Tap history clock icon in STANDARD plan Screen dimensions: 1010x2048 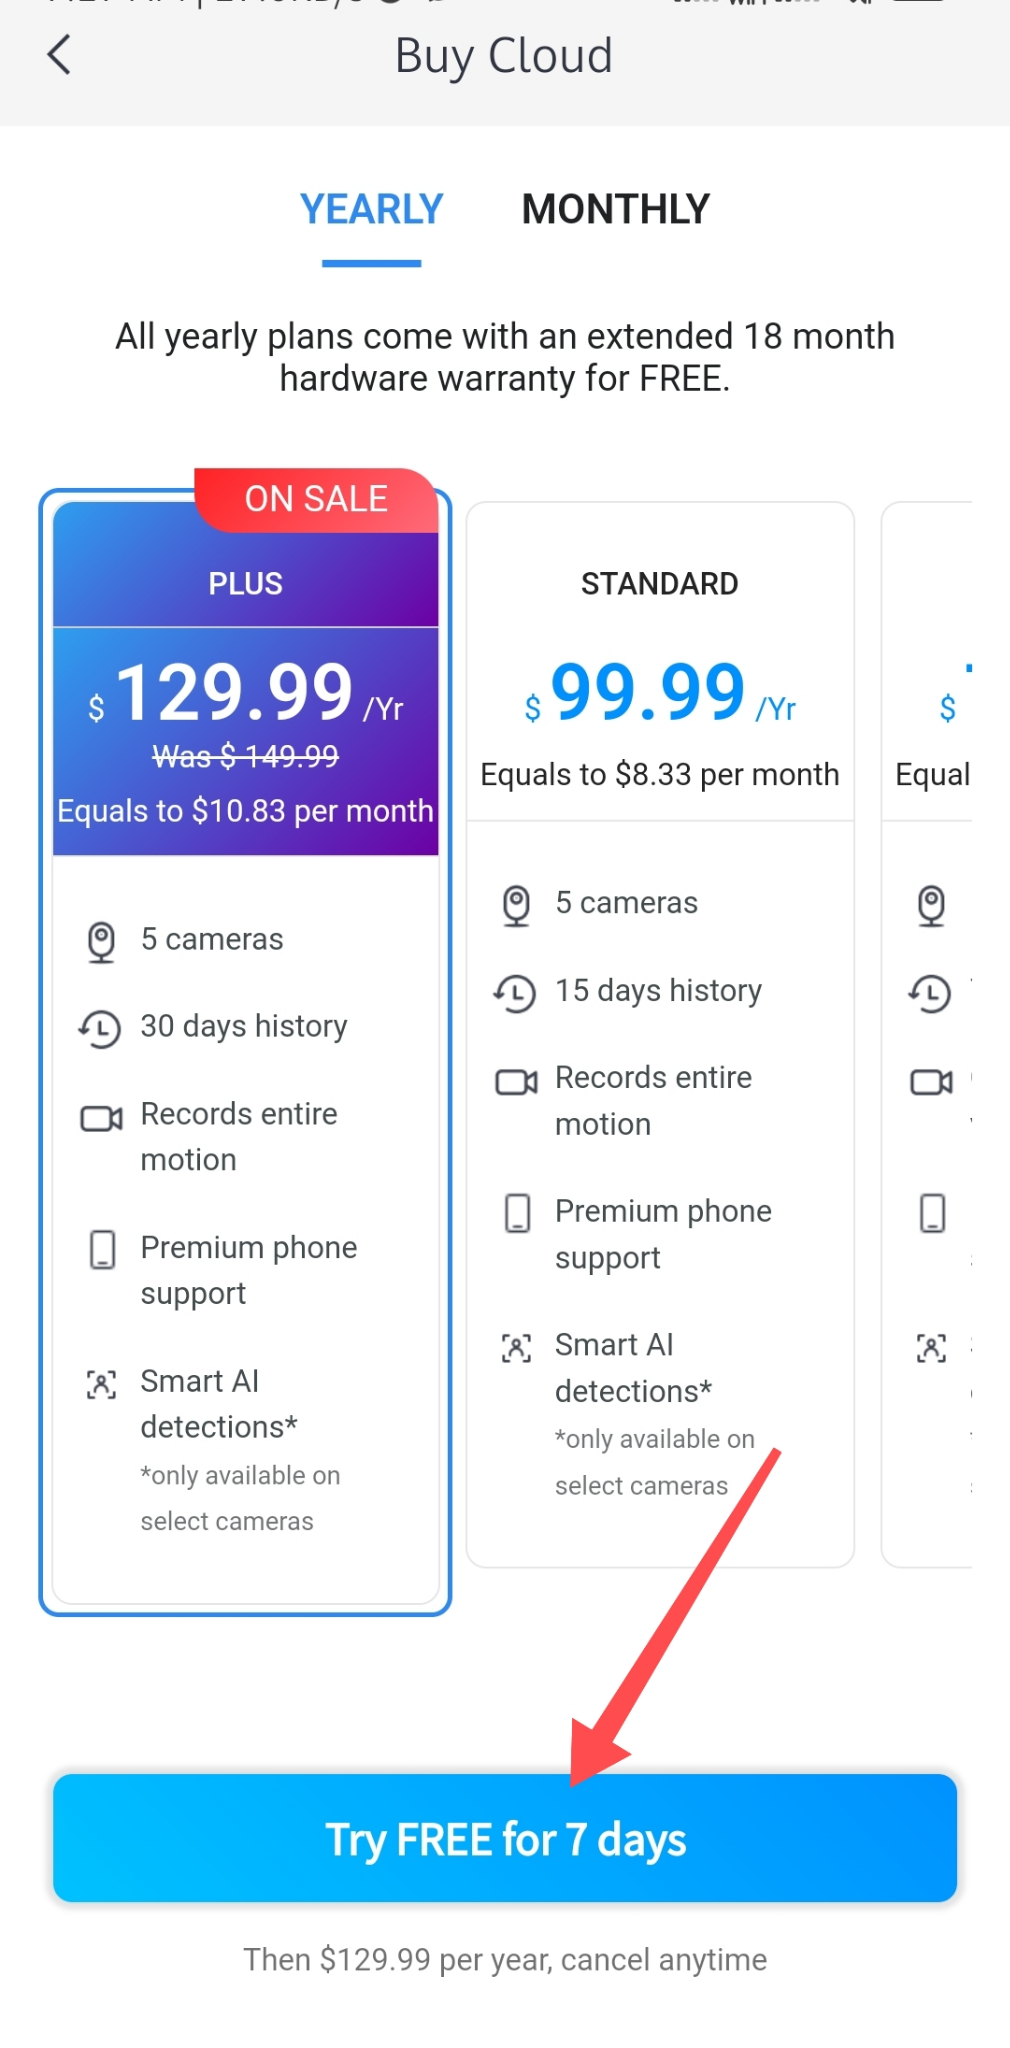point(516,993)
